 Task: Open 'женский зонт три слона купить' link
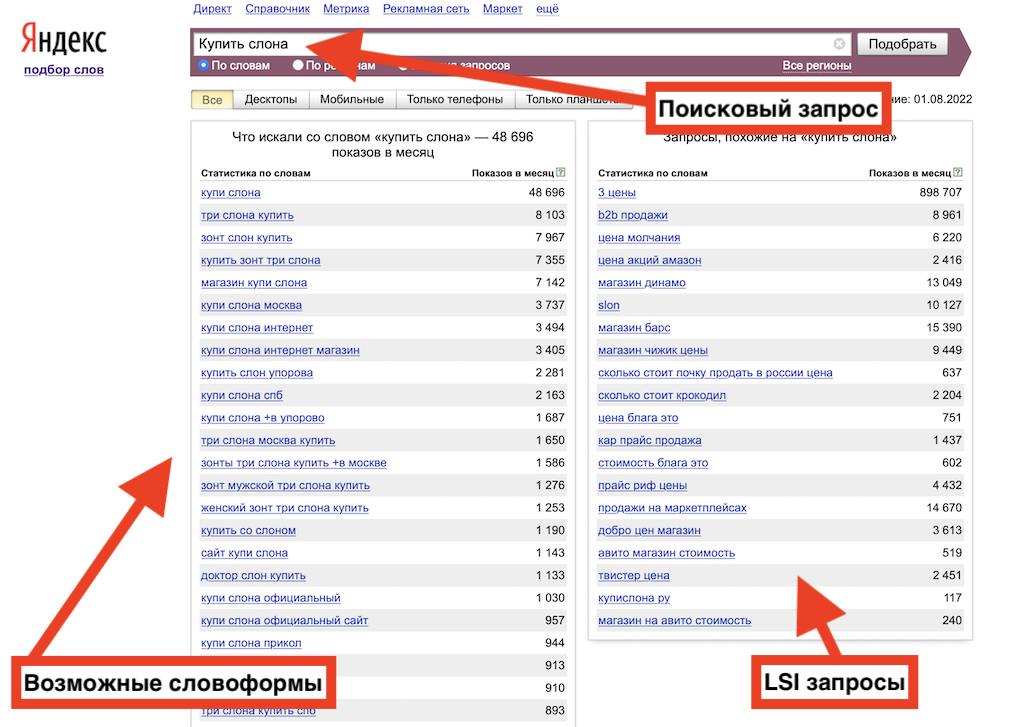coord(285,508)
